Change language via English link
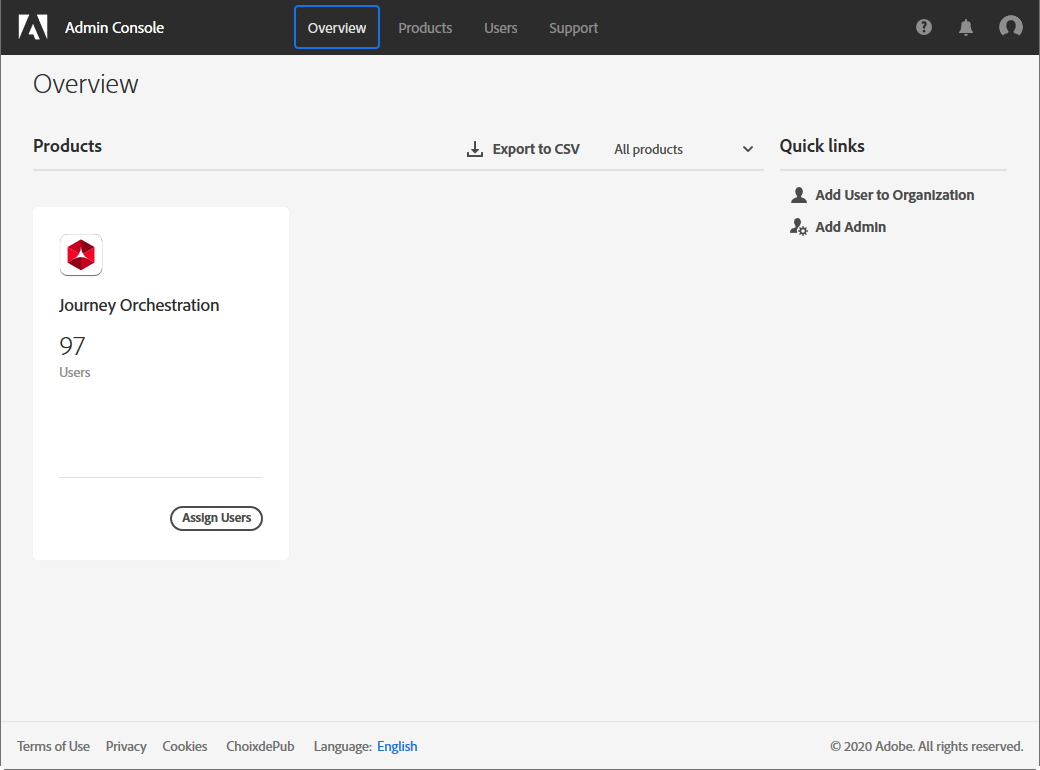This screenshot has height=770, width=1040. 397,746
